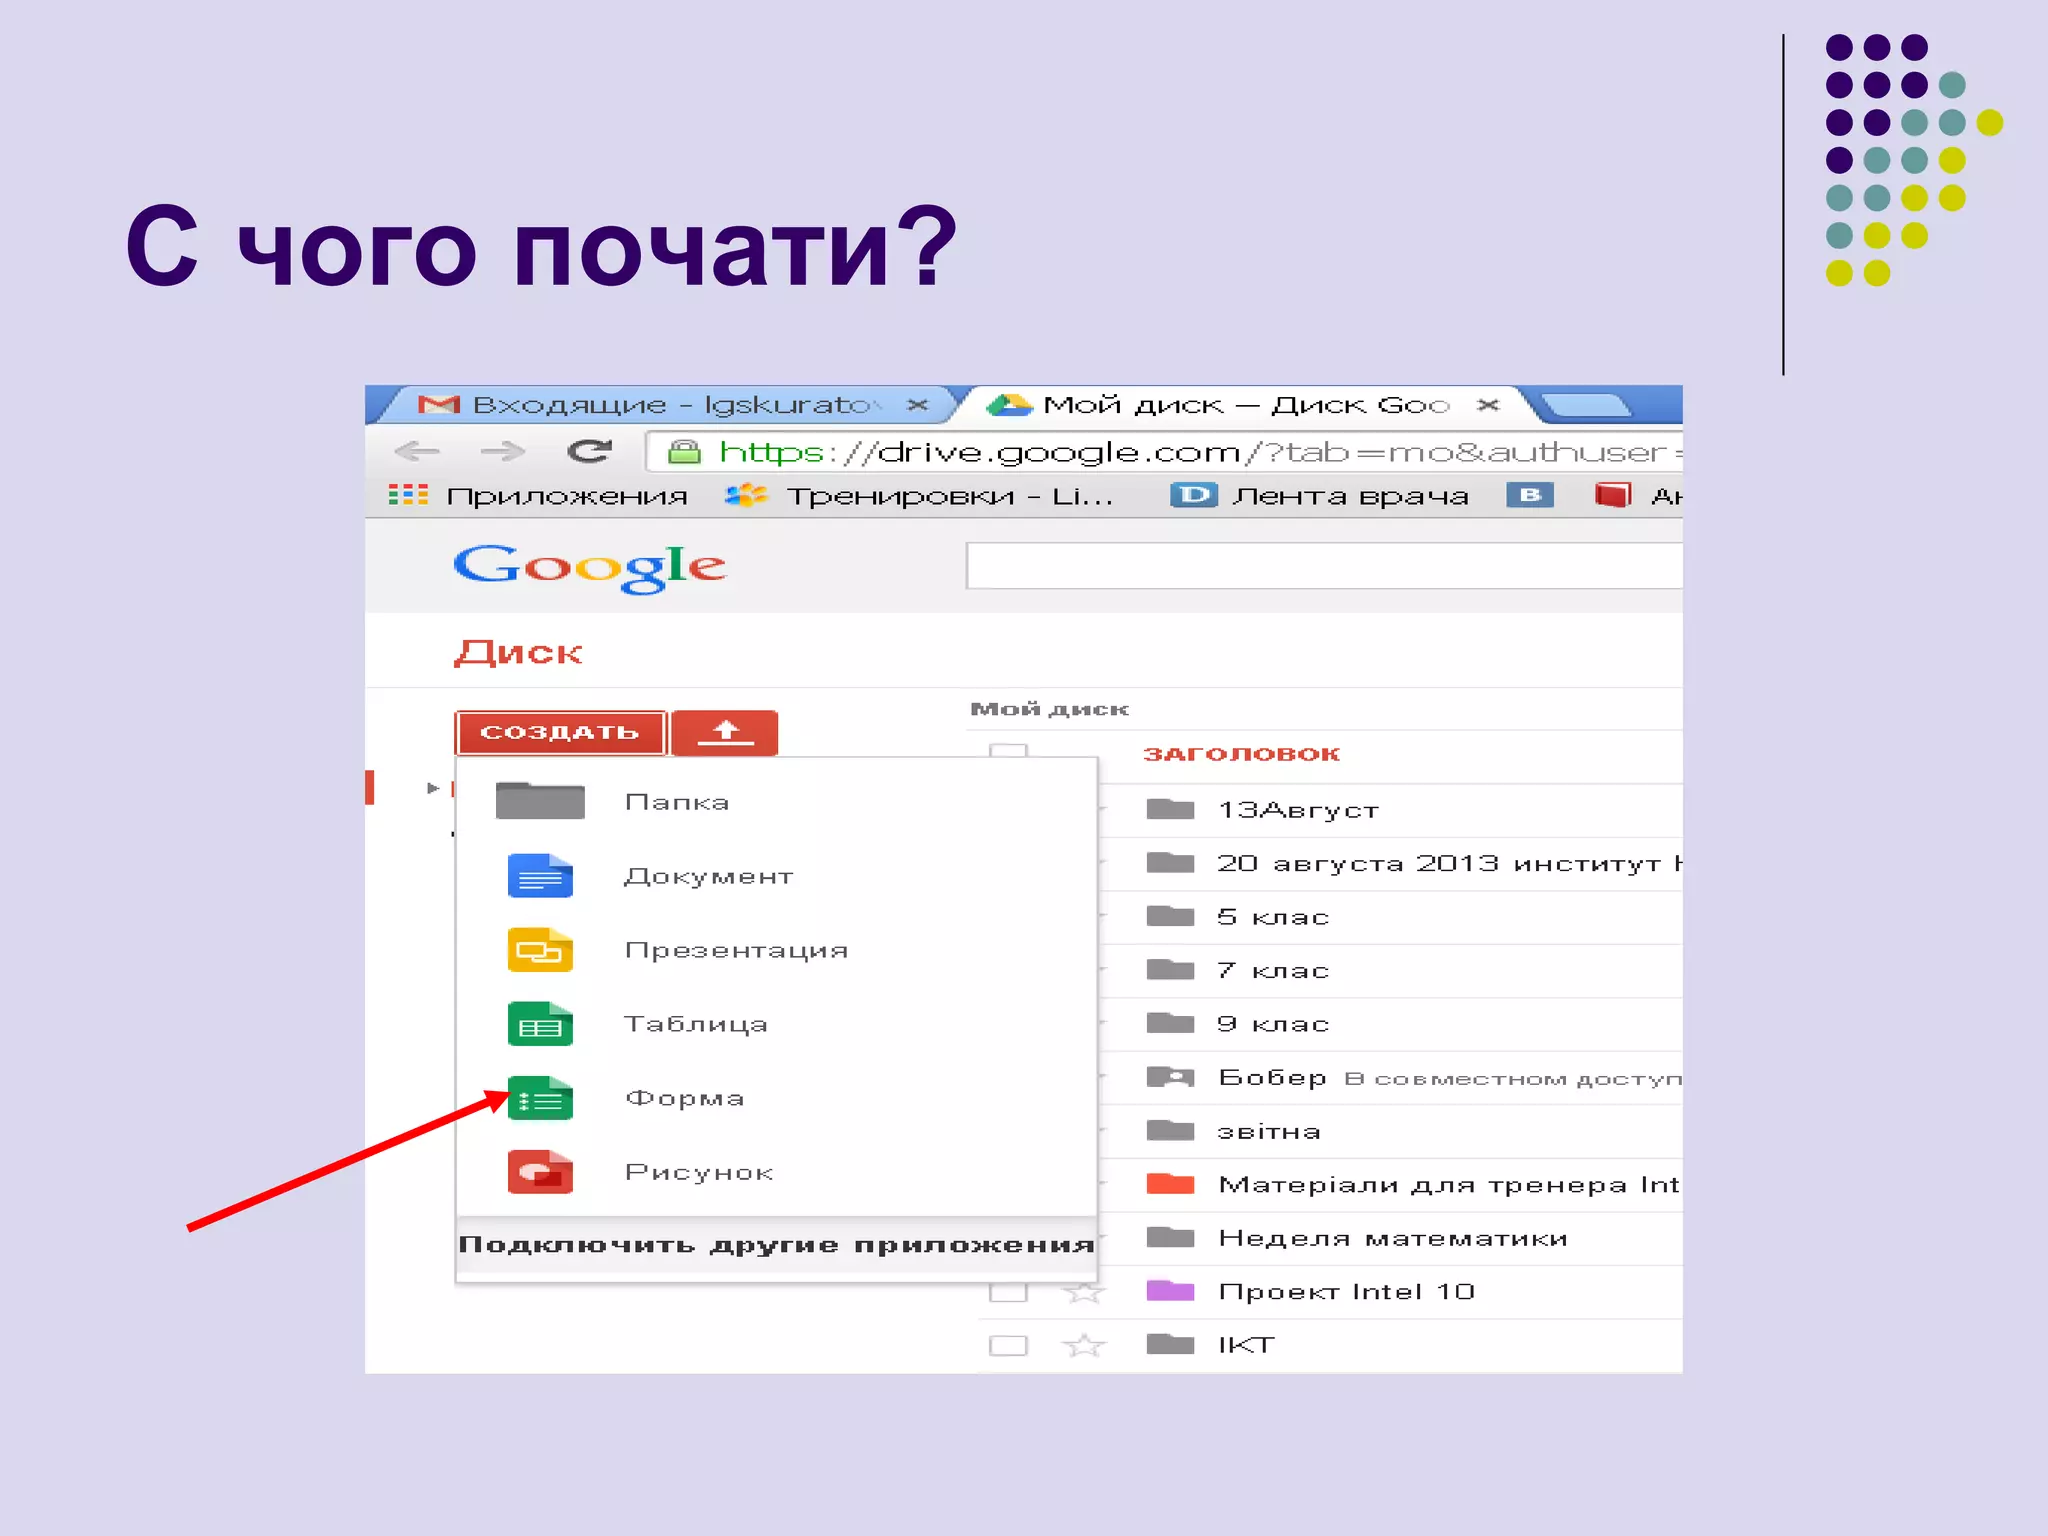This screenshot has height=1536, width=2048.
Task: Open the Приложения apps grid bookmark
Action: (x=538, y=496)
